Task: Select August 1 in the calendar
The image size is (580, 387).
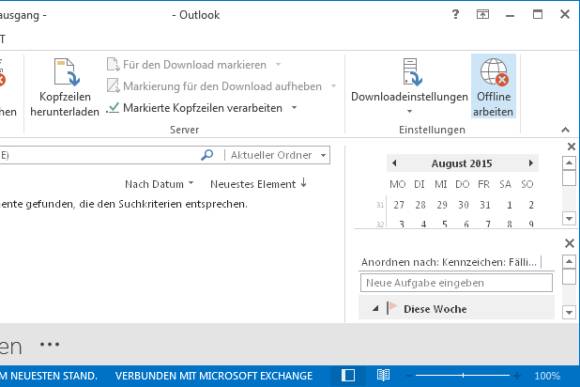Action: 509,205
